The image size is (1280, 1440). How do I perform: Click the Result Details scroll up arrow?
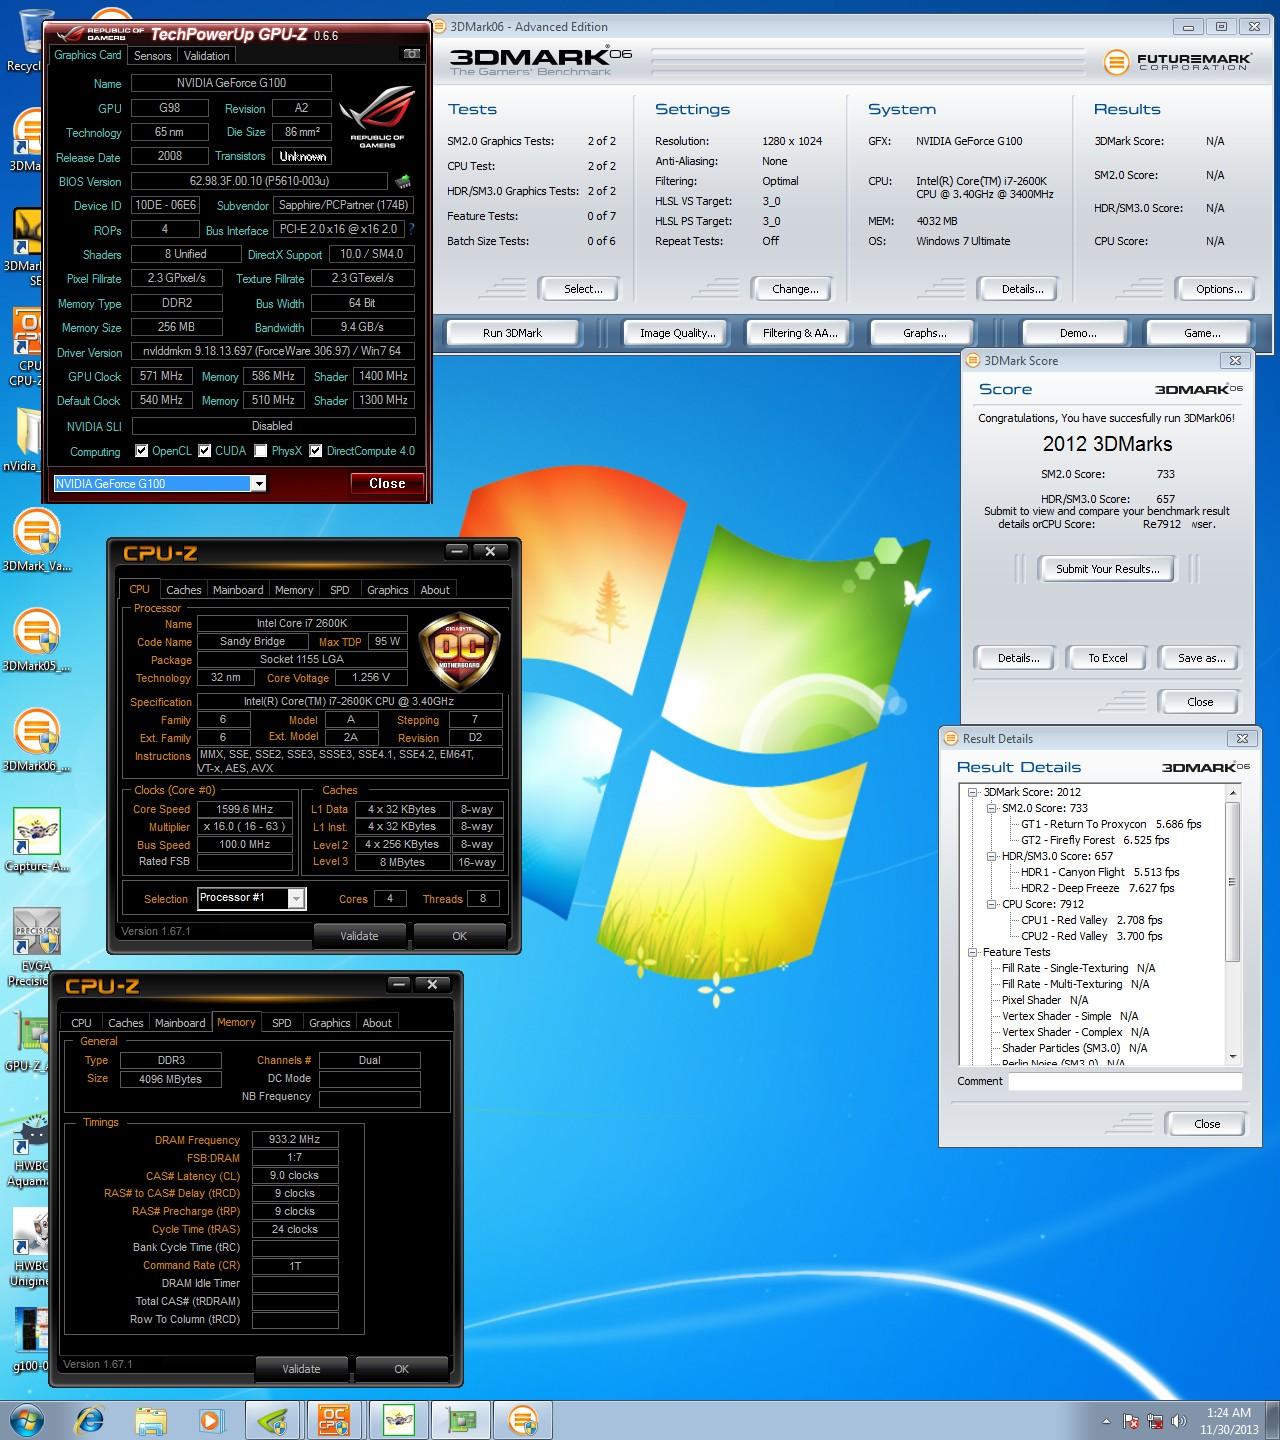[1233, 792]
